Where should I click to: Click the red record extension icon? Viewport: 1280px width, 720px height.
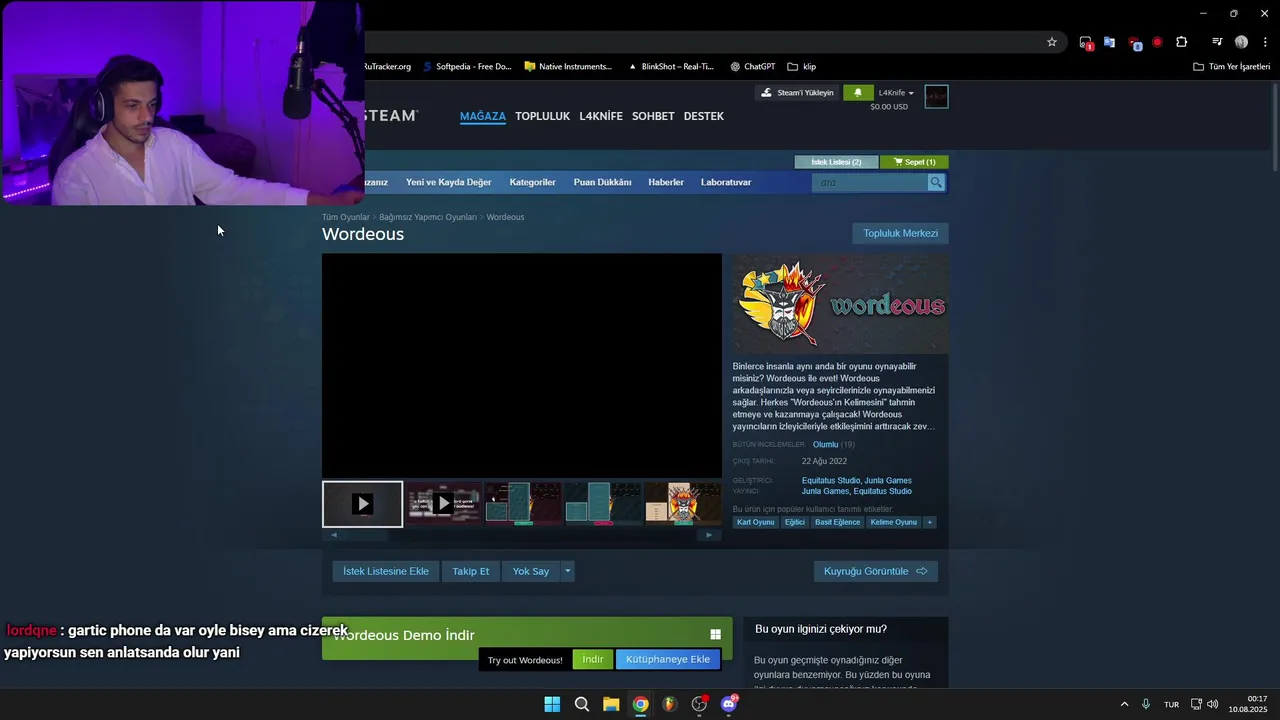pos(1157,42)
